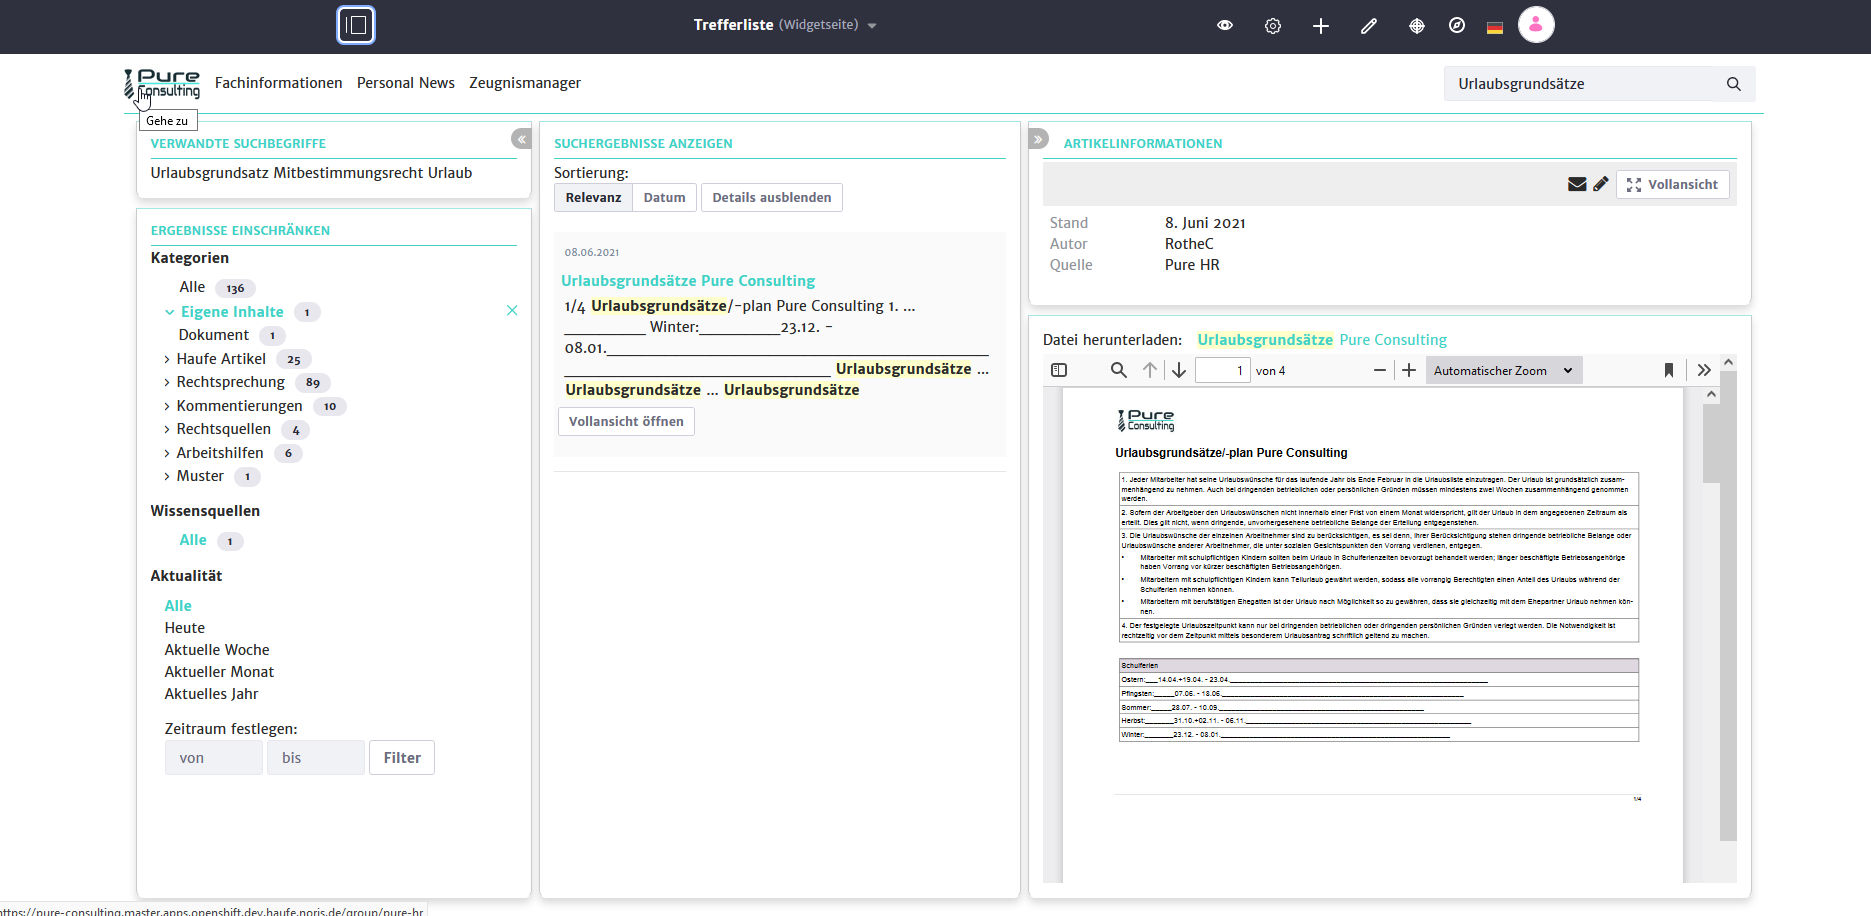Image resolution: width=1871 pixels, height=916 pixels.
Task: Send article via envelope icon
Action: 1576,184
